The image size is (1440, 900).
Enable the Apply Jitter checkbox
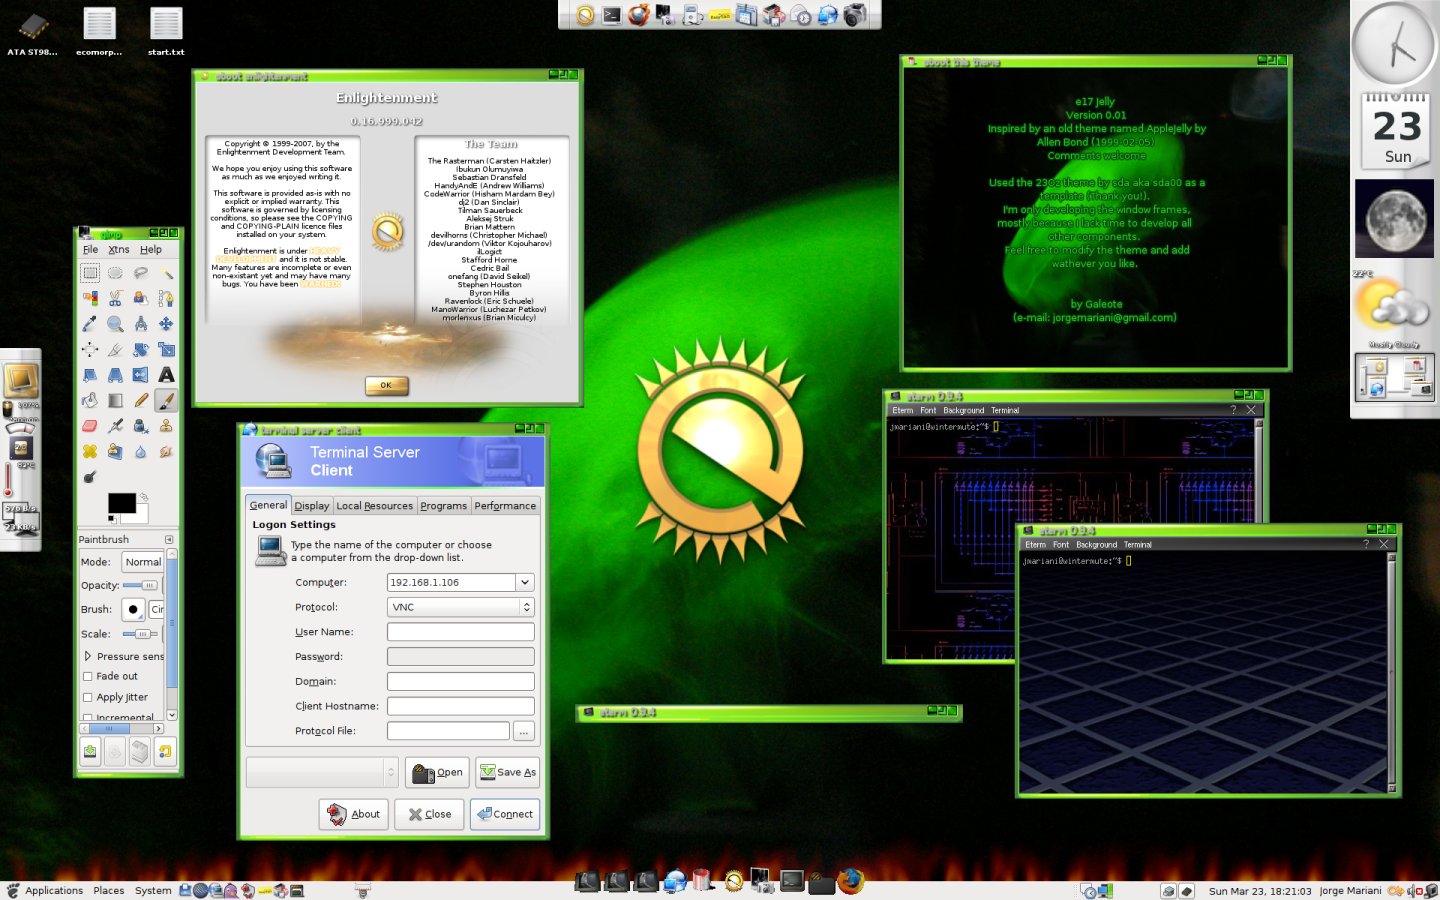tap(88, 697)
